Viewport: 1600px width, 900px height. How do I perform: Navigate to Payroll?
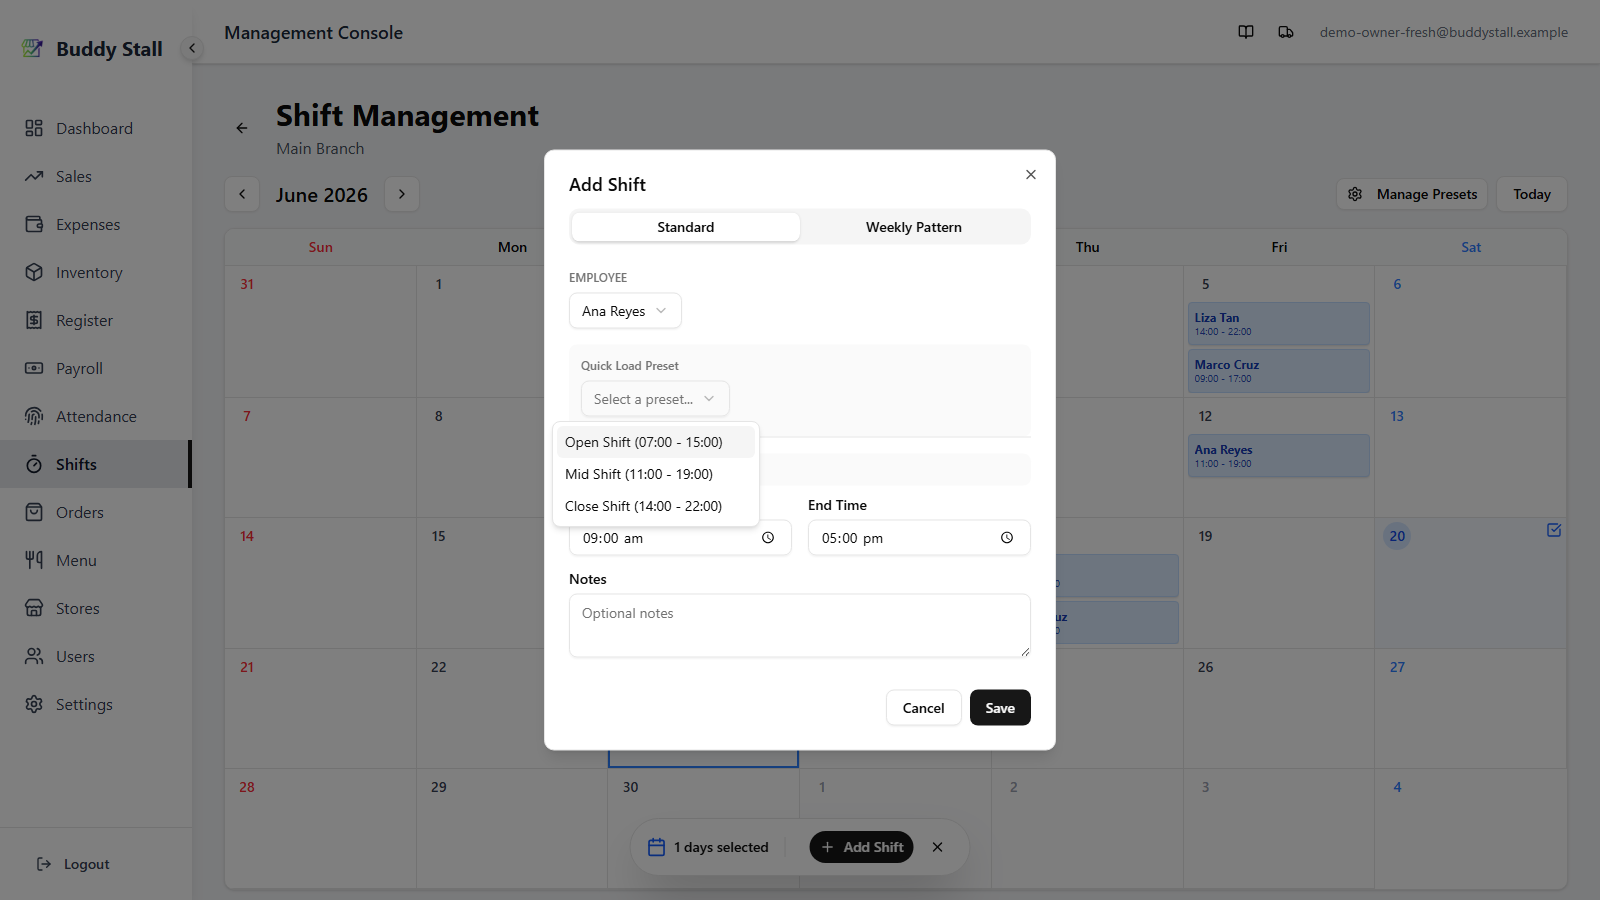(95, 368)
